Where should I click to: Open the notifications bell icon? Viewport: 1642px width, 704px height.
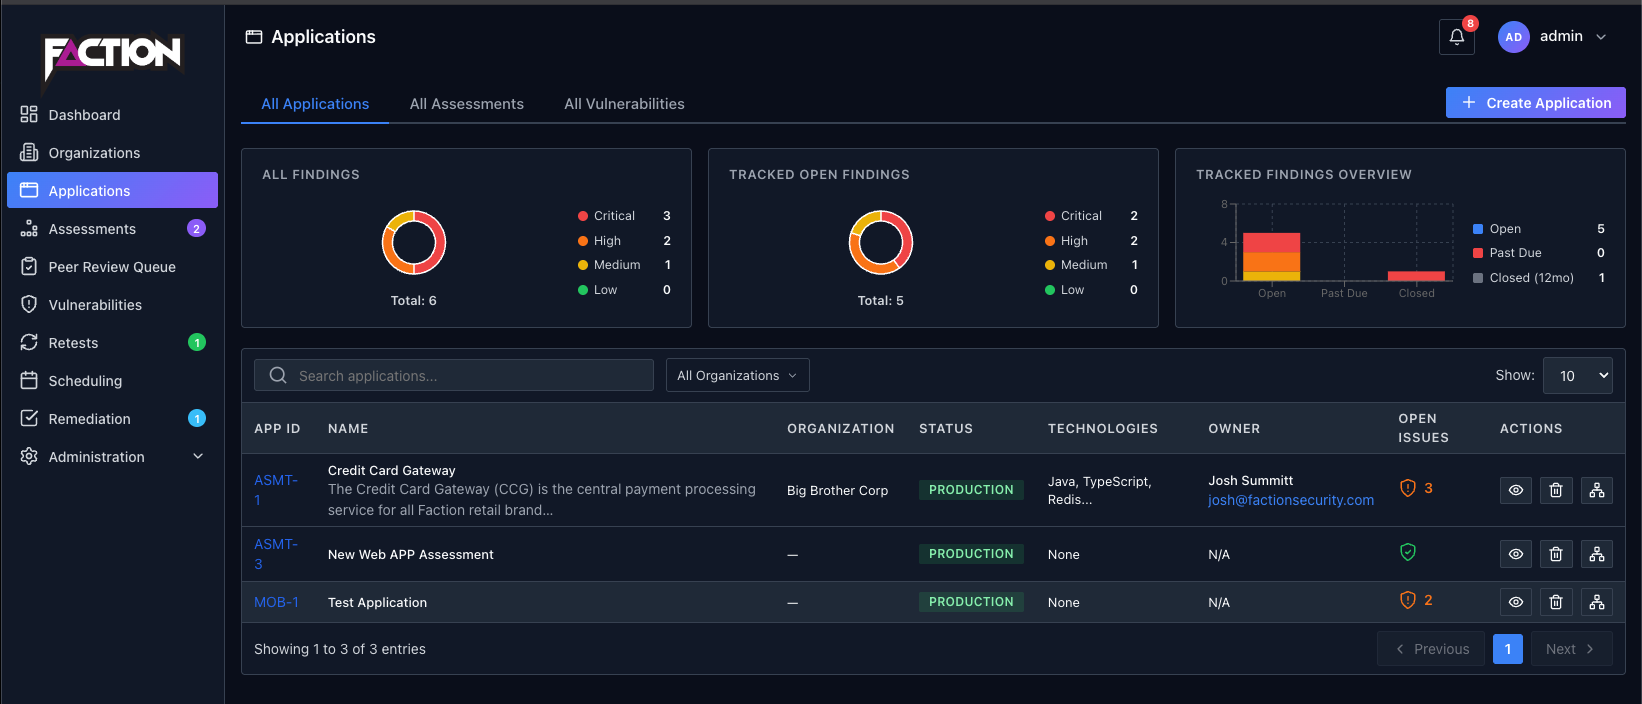(1456, 37)
